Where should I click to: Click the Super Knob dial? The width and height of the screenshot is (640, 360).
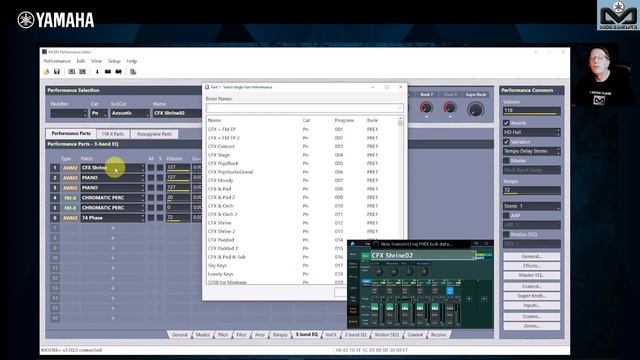(x=476, y=109)
